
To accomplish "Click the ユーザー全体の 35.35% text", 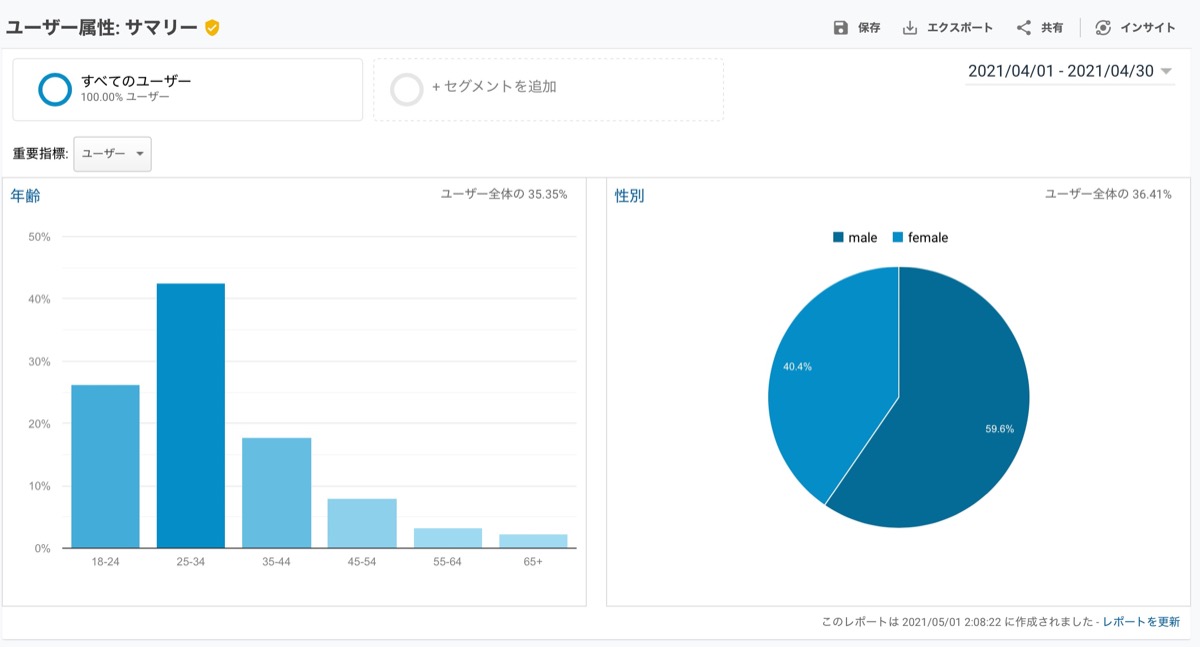I will click(x=504, y=194).
